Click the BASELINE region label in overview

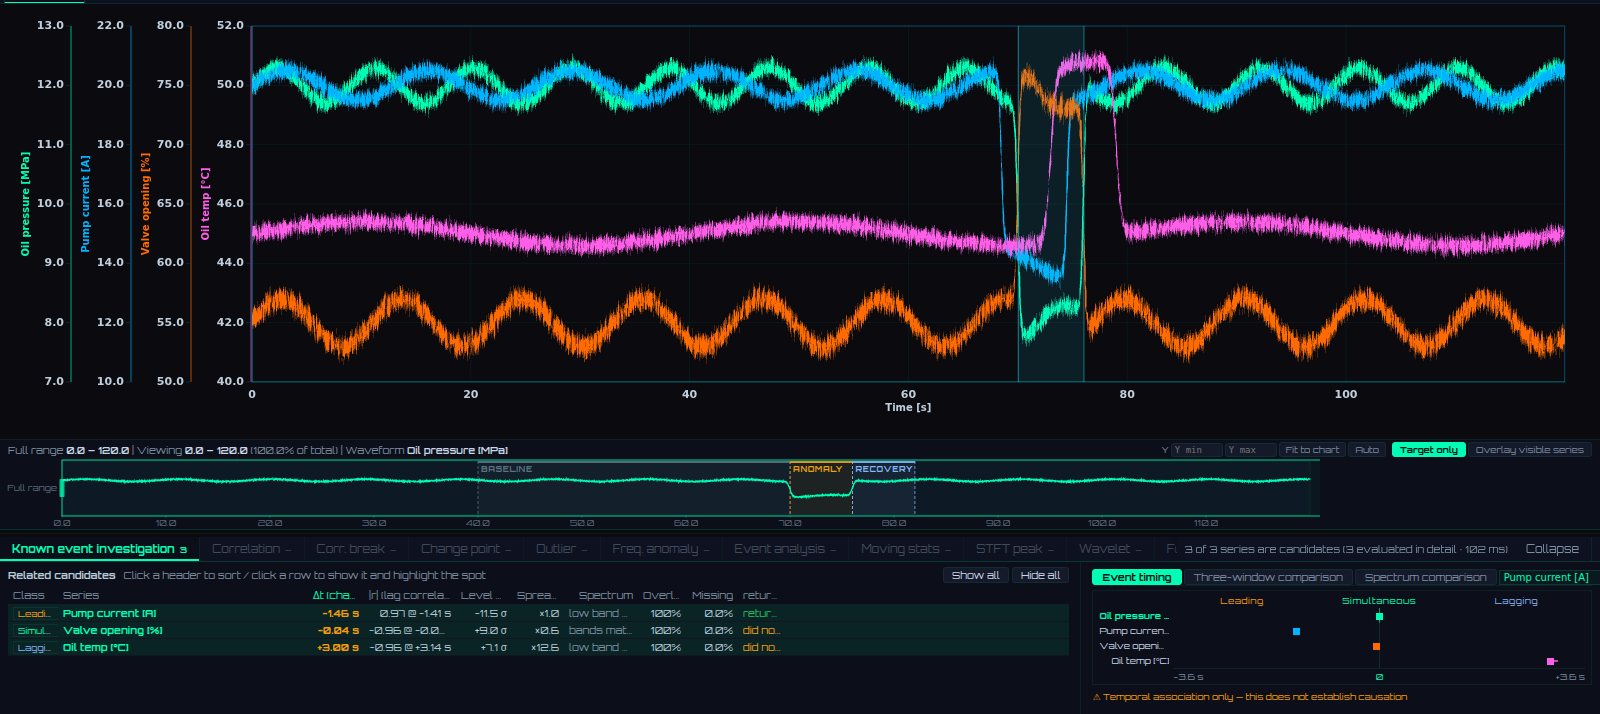click(x=506, y=469)
